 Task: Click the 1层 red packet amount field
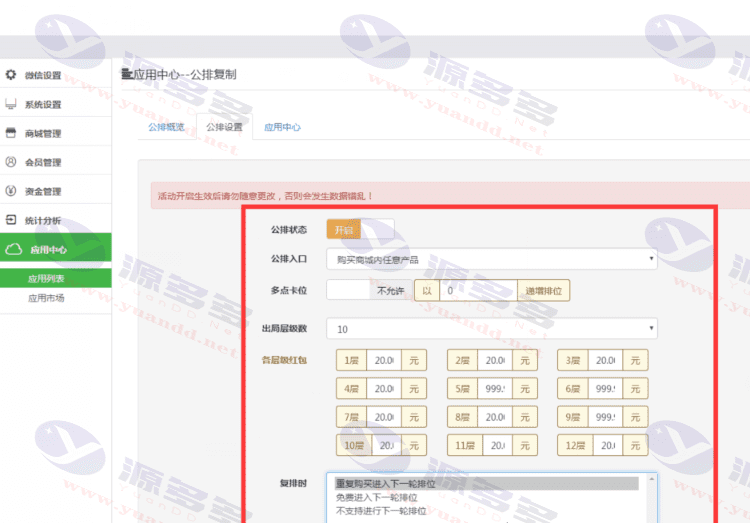coord(384,360)
